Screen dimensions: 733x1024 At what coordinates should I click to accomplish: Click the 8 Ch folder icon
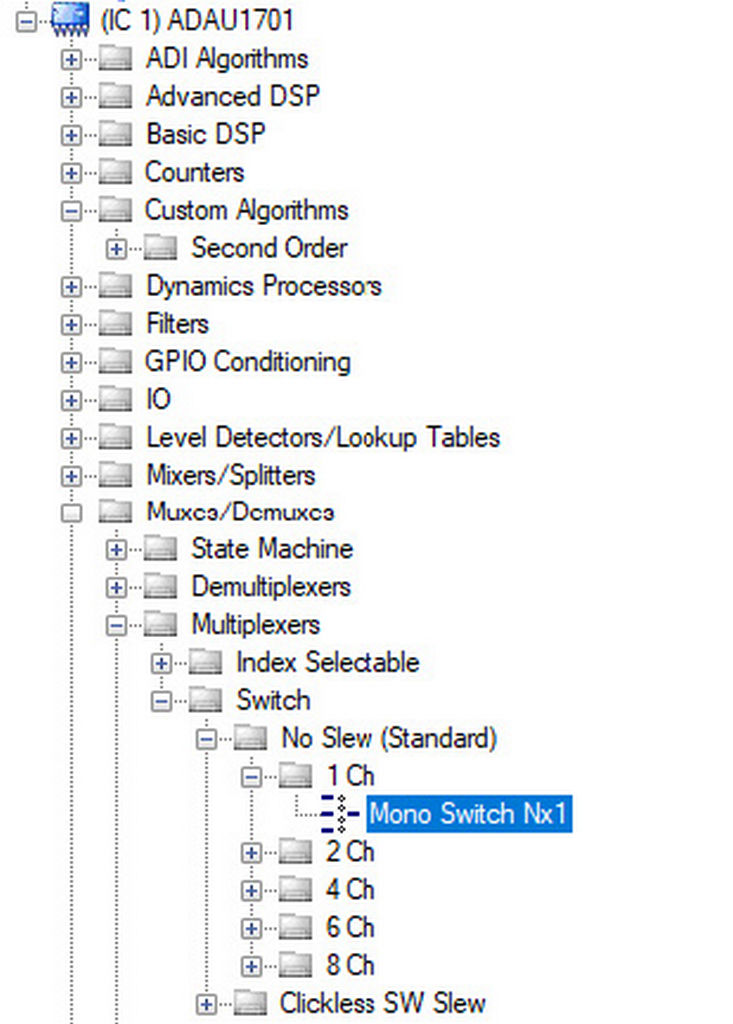pos(295,965)
